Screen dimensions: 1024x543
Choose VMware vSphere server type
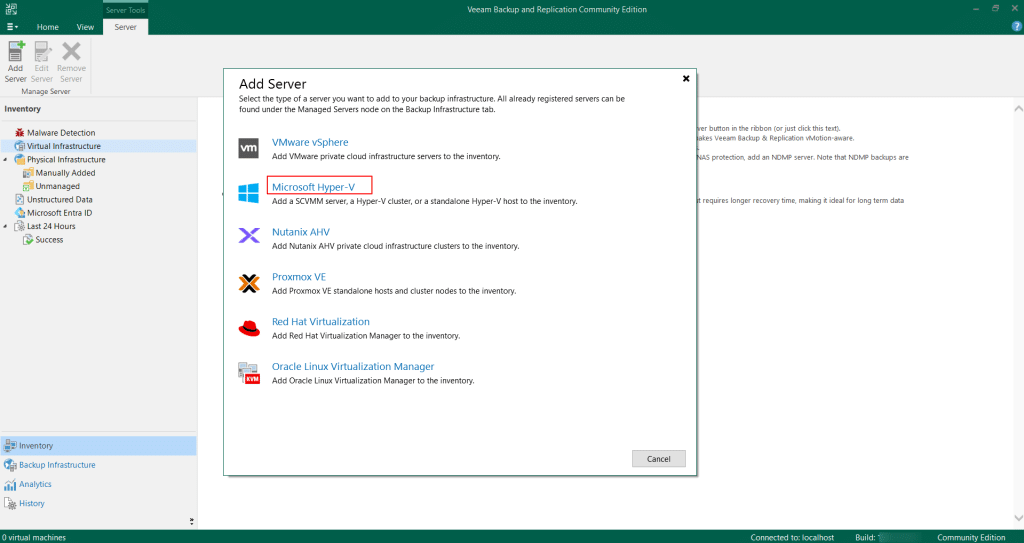[x=310, y=142]
